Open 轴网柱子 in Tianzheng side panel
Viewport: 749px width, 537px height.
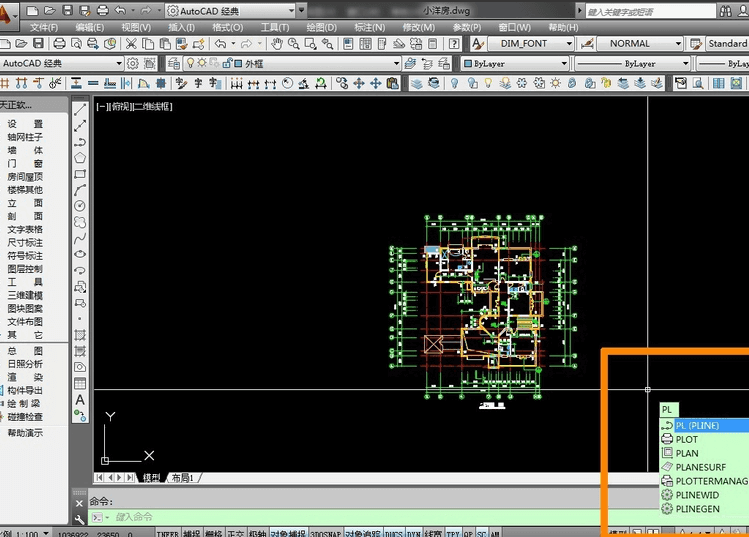[25, 137]
